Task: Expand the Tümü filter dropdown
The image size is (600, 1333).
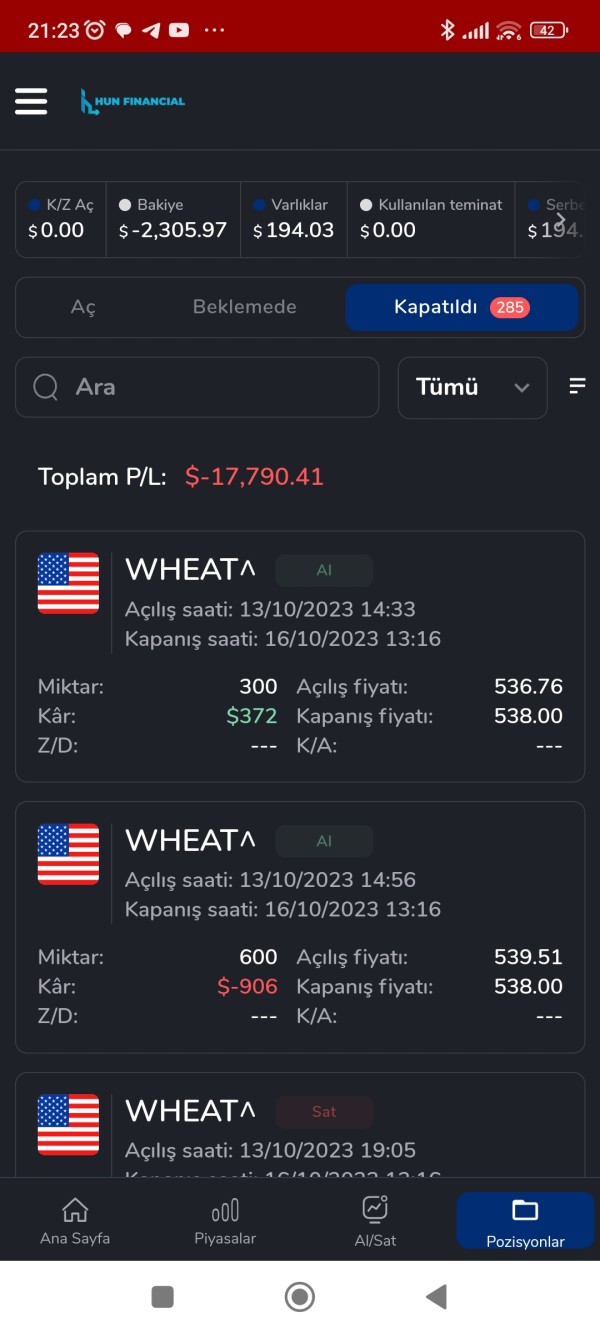Action: 472,387
